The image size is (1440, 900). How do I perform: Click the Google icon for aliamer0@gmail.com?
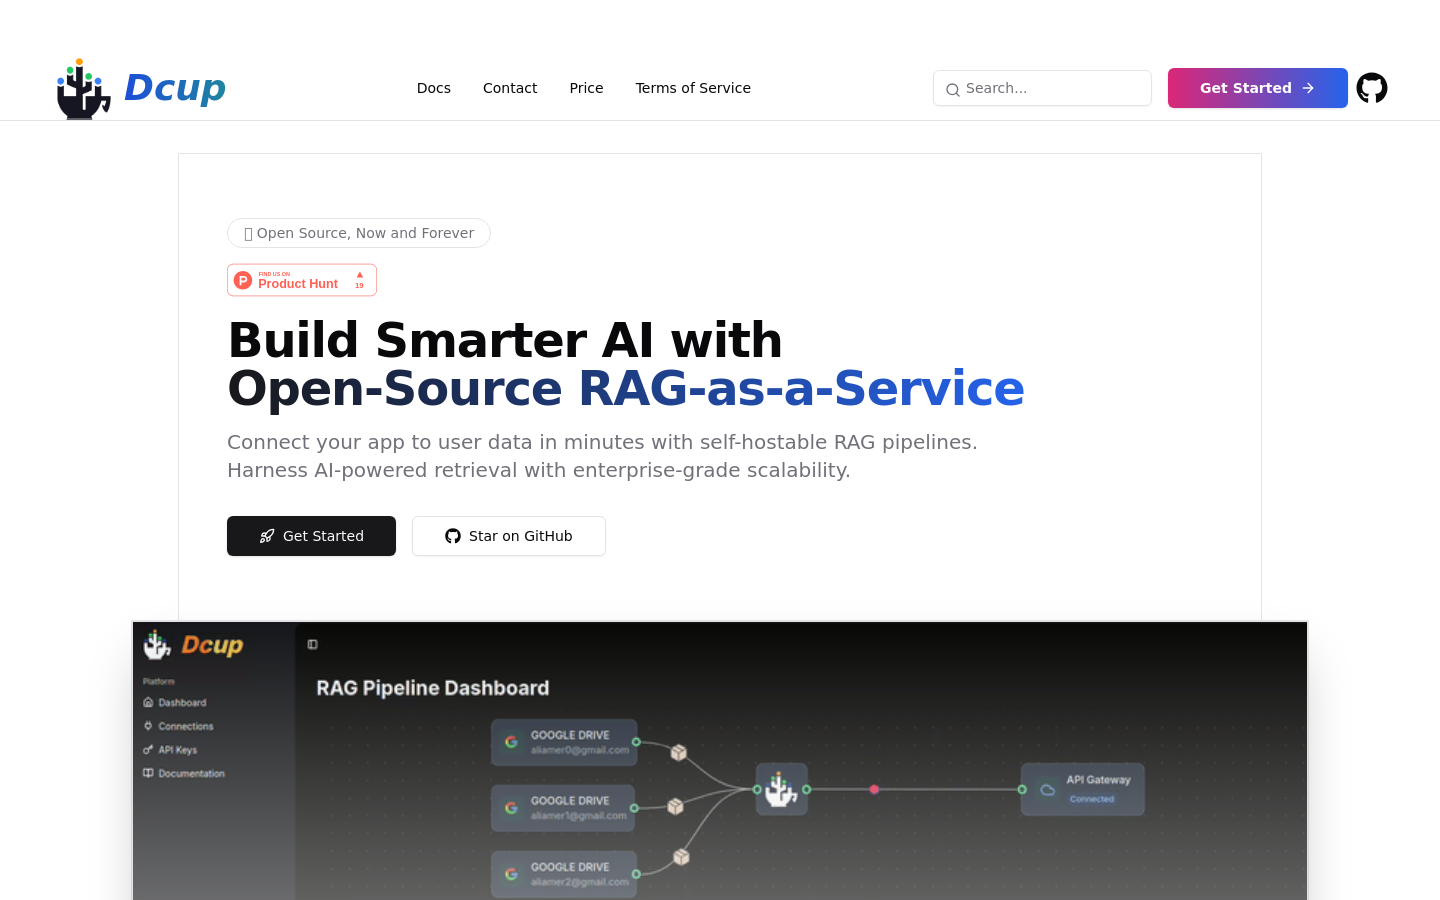point(511,742)
